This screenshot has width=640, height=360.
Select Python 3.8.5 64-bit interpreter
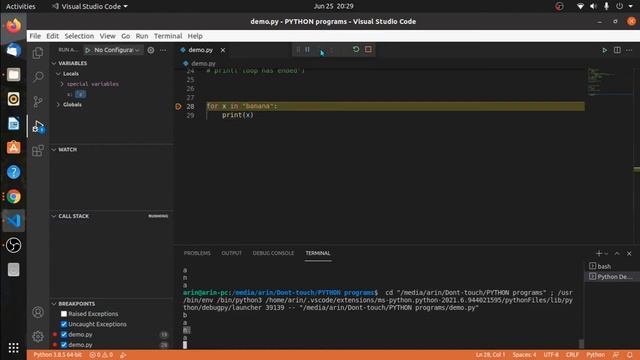pos(58,355)
